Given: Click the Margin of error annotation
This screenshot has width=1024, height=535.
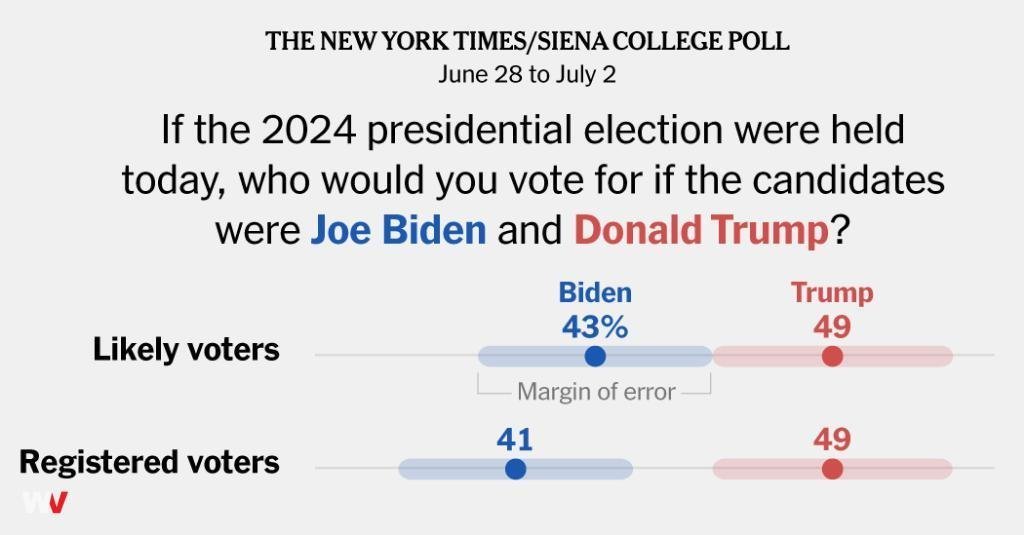Looking at the screenshot, I should [x=596, y=392].
